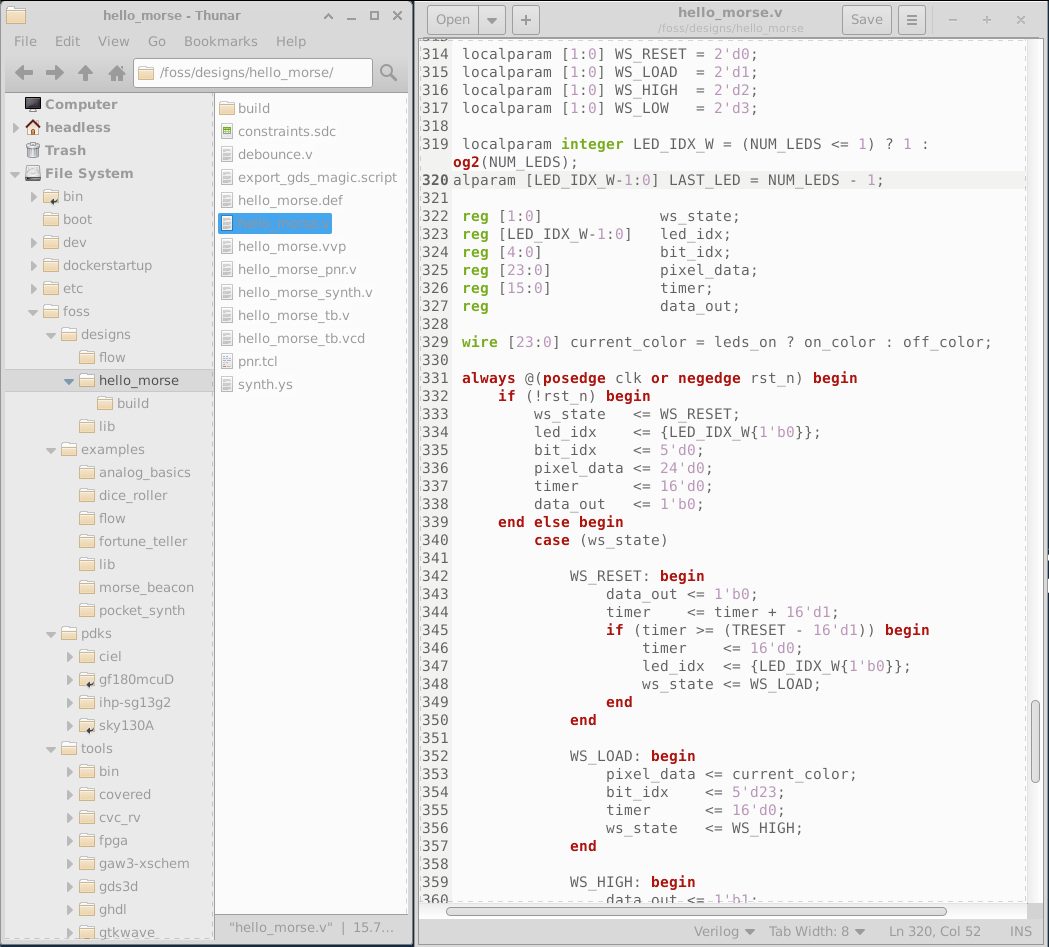Viewport: 1049px width, 947px height.
Task: Open the editor hamburger menu
Action: tap(911, 19)
